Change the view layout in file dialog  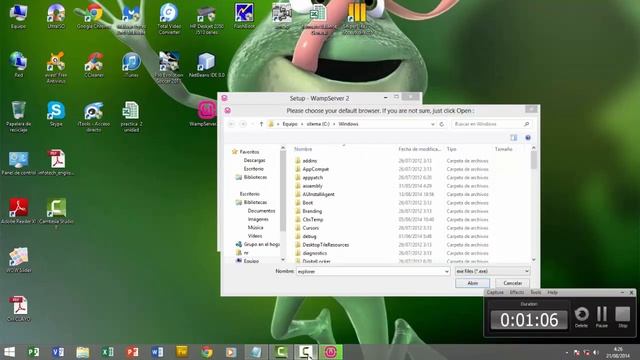click(513, 138)
